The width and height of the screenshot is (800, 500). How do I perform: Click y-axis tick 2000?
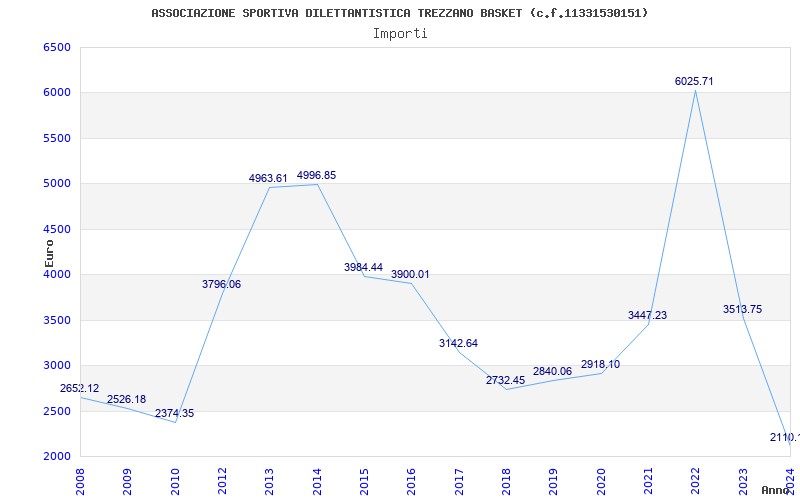(57, 457)
